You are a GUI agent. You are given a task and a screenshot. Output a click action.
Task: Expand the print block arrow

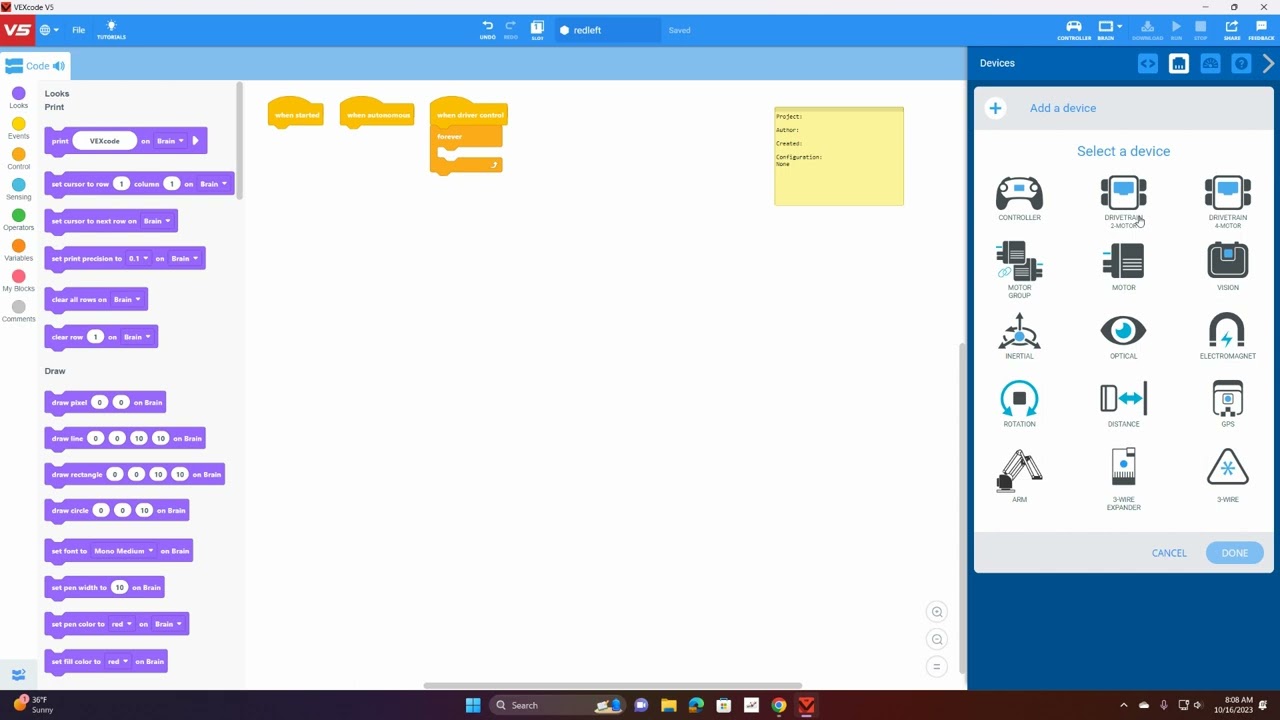point(195,141)
